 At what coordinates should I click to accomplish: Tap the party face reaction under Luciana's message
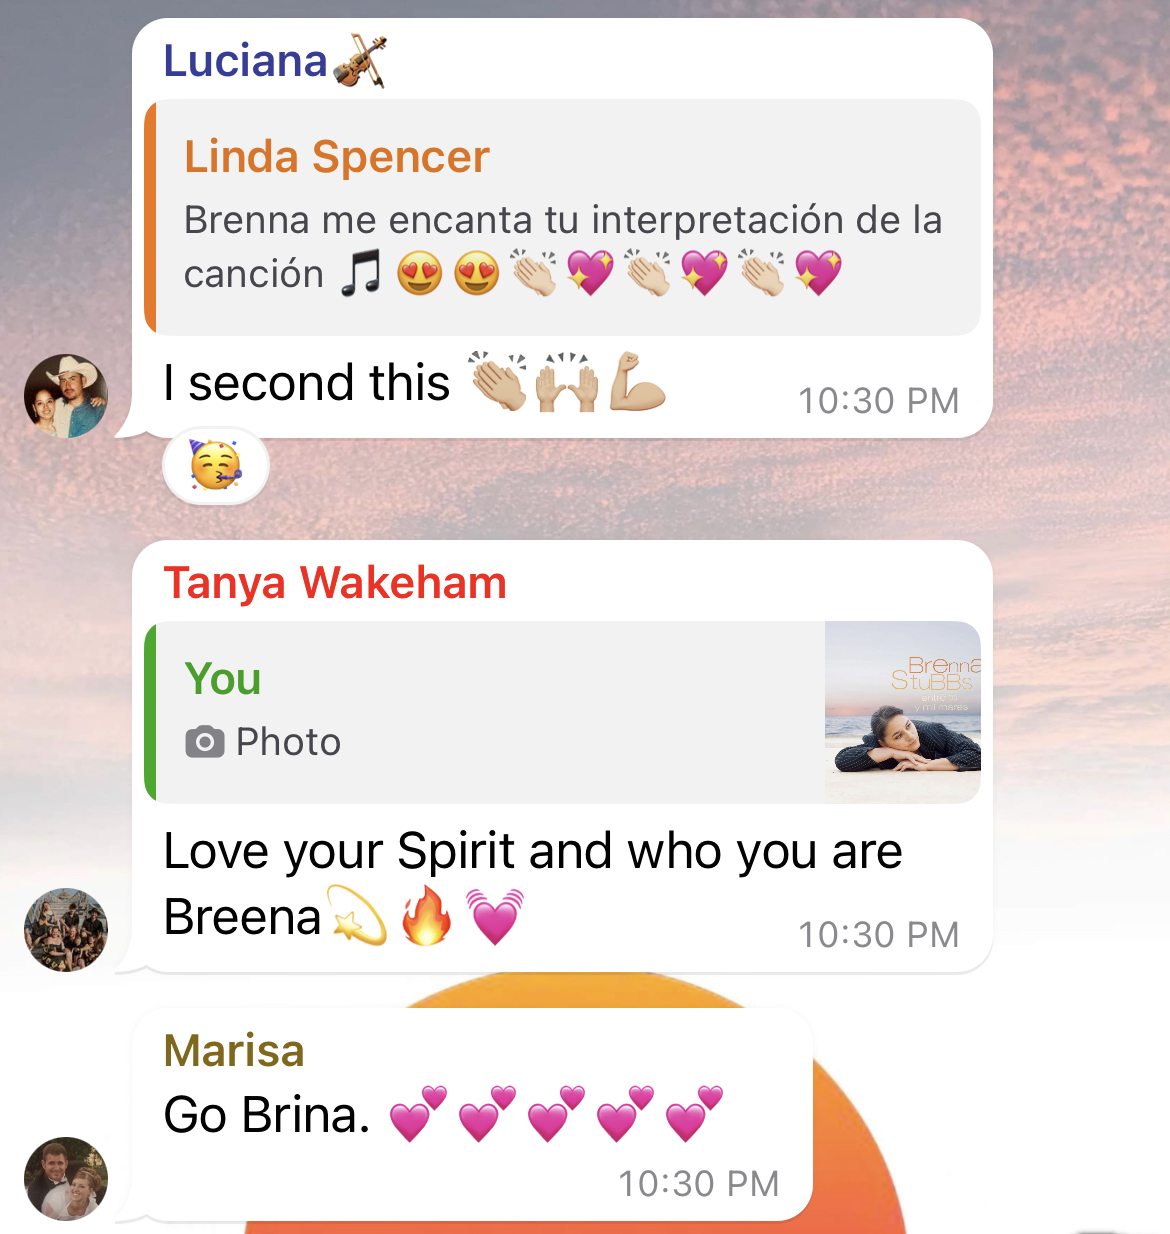[216, 466]
